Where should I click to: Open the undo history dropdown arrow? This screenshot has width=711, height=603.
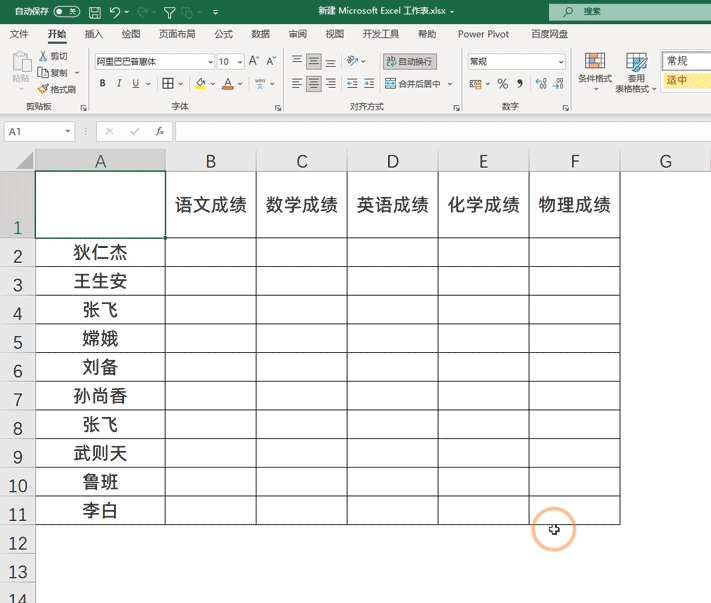[x=127, y=12]
